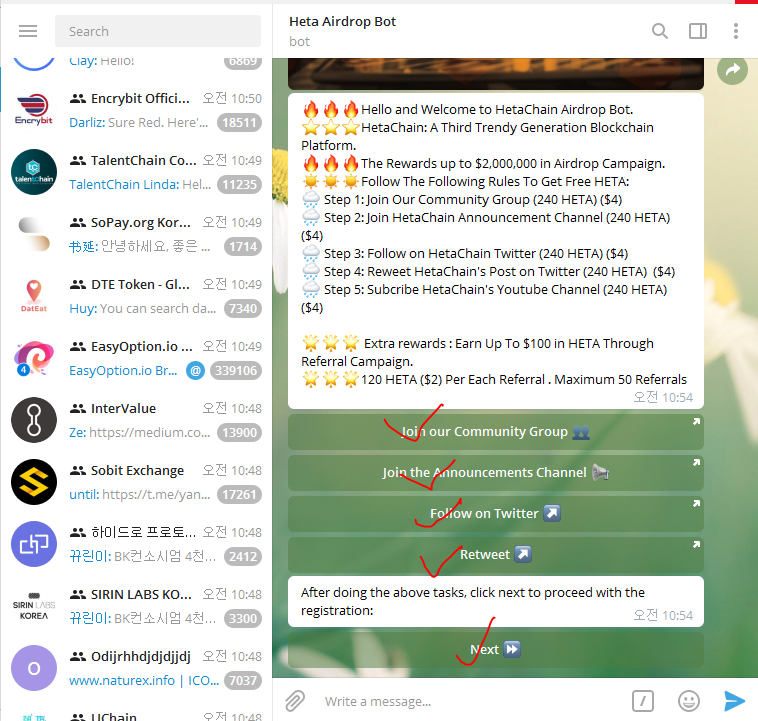
Task: Toggle the right side panel icon
Action: 698,31
